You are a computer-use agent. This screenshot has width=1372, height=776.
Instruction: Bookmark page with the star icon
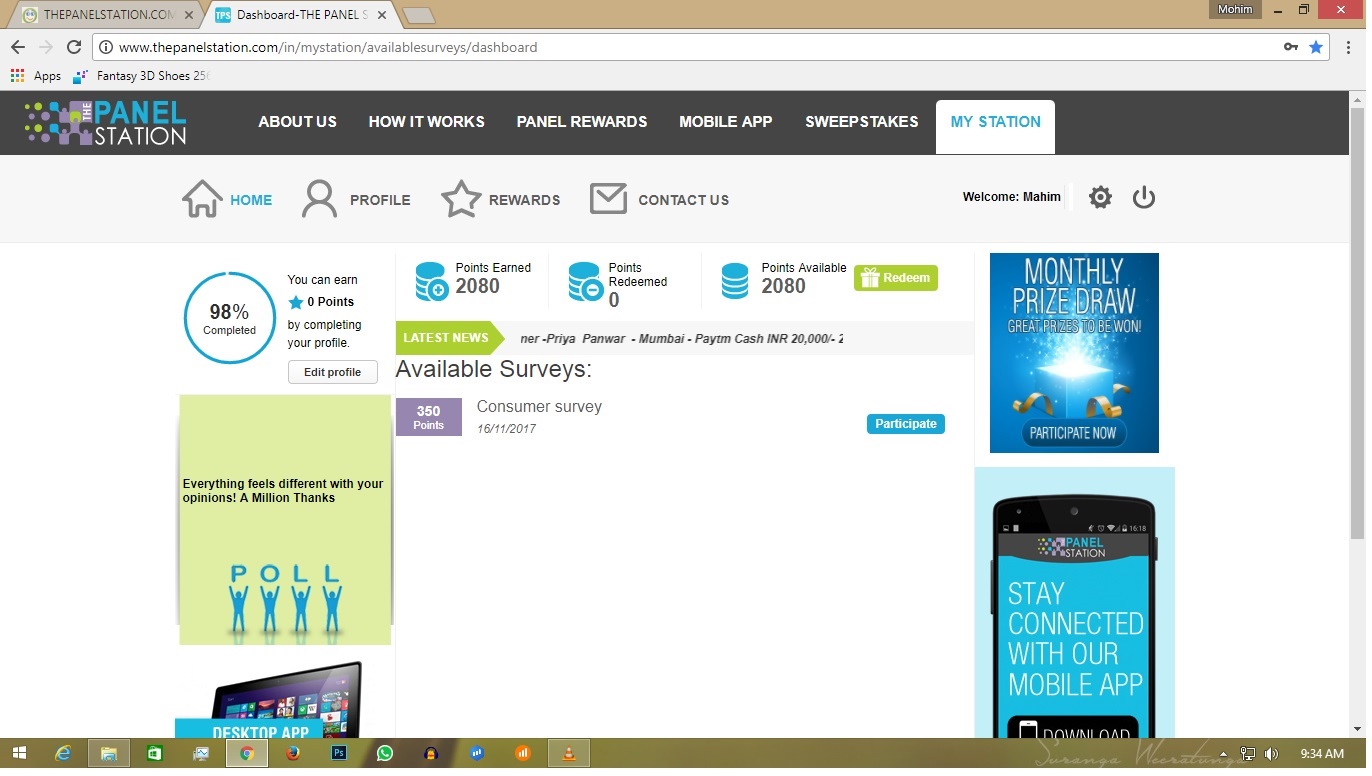(1316, 47)
